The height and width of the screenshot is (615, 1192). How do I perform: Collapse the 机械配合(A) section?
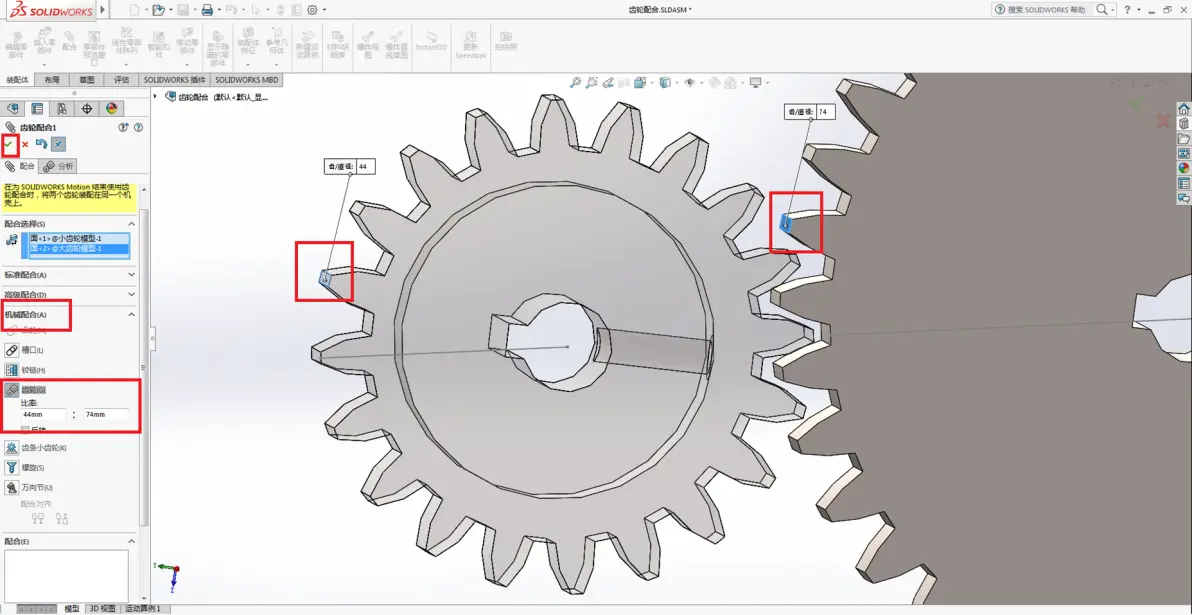132,314
